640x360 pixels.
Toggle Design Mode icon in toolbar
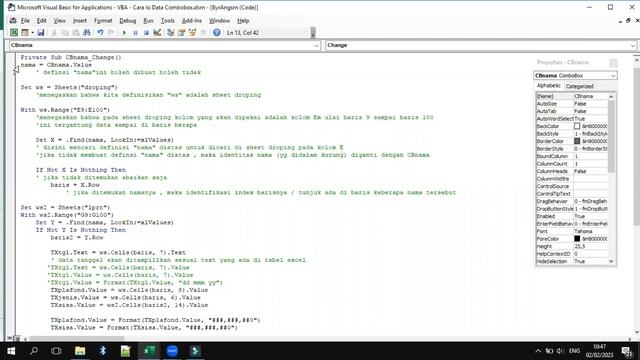coord(157,32)
